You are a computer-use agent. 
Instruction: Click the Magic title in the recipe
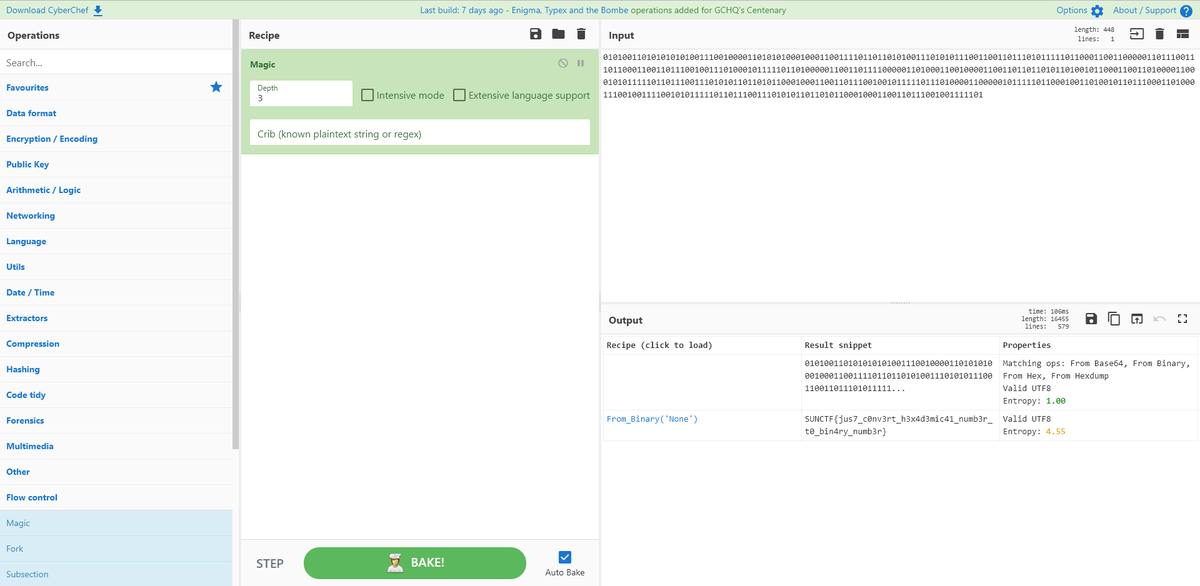pos(262,64)
